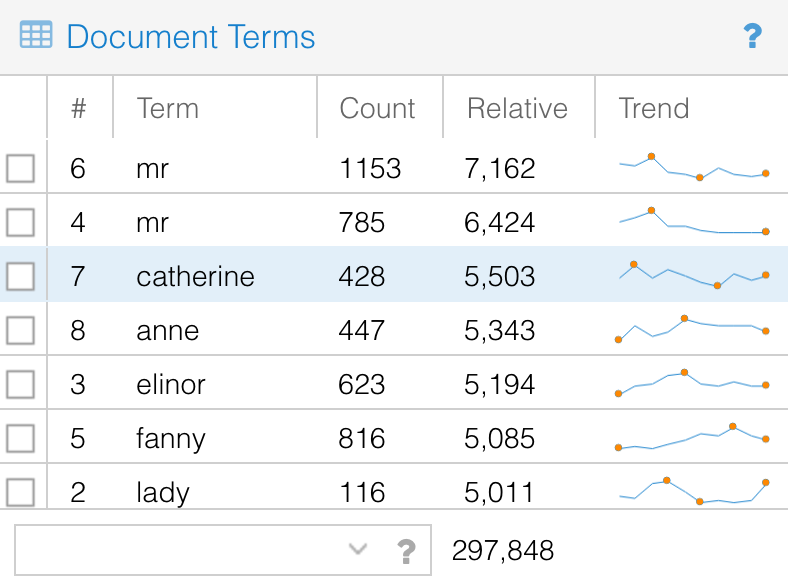
Task: Select the checkbox for the elinor row
Action: coord(21,384)
